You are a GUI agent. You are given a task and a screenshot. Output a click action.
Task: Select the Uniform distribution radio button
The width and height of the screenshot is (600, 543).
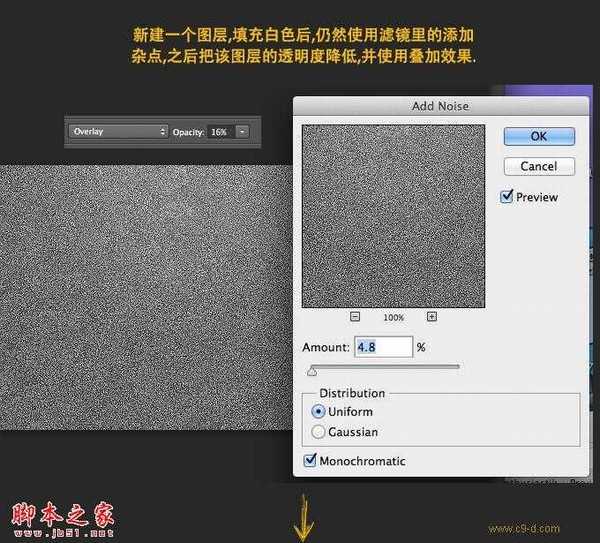click(319, 412)
